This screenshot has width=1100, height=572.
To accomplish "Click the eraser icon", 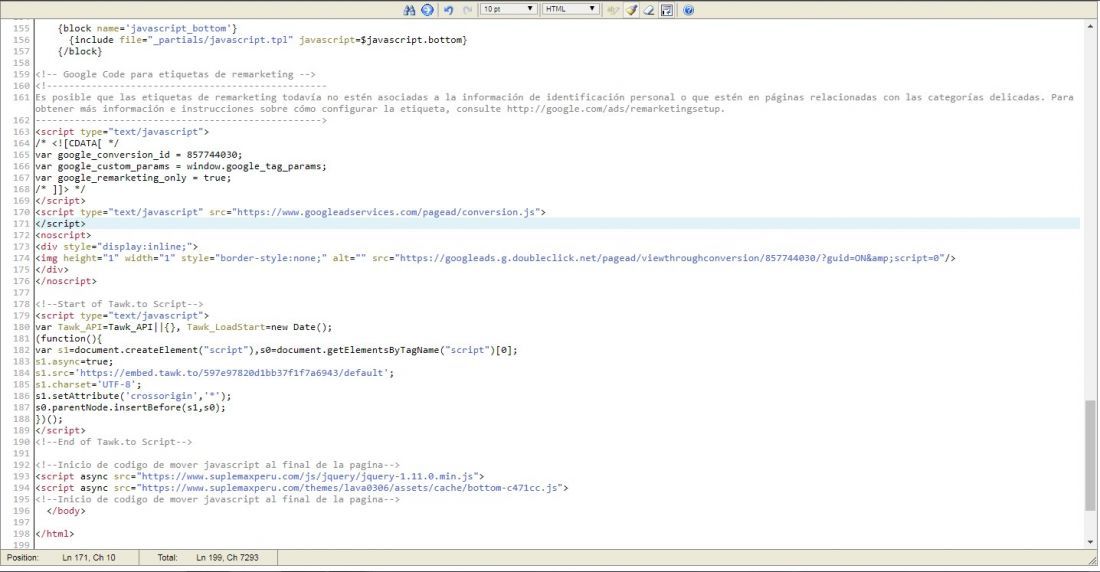I will coord(649,10).
